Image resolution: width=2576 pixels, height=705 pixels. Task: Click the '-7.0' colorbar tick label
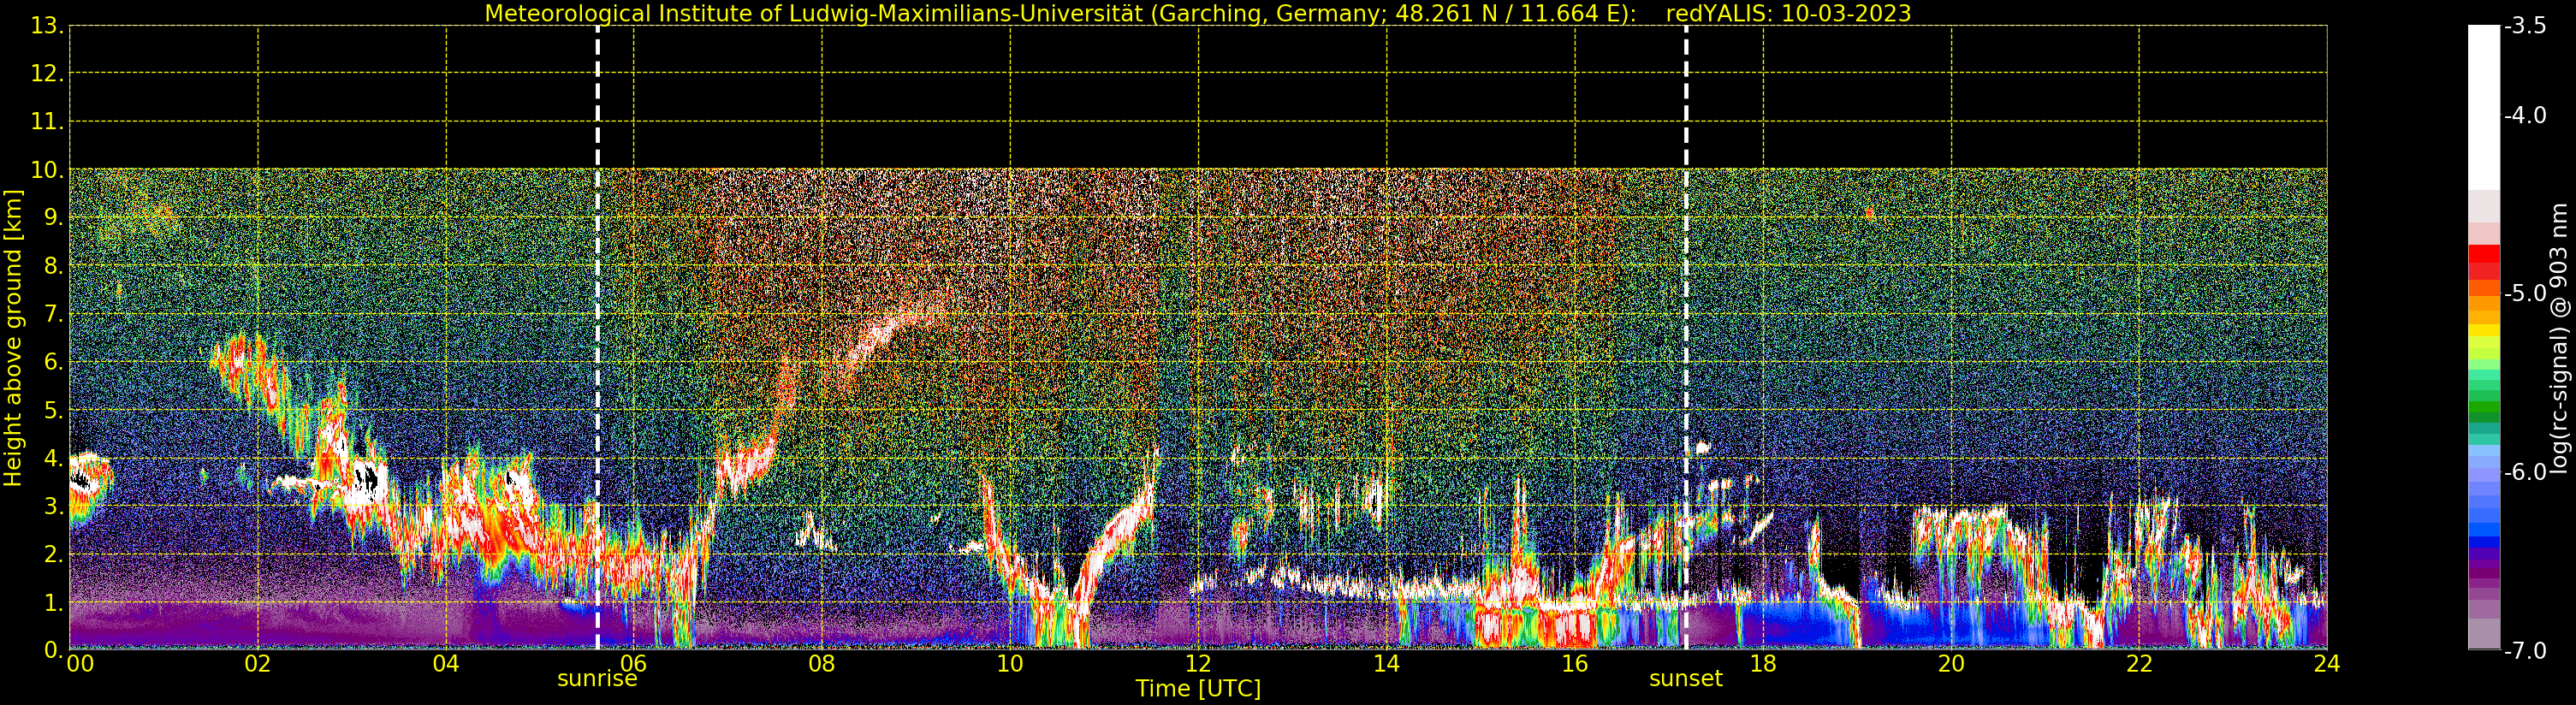(2526, 650)
